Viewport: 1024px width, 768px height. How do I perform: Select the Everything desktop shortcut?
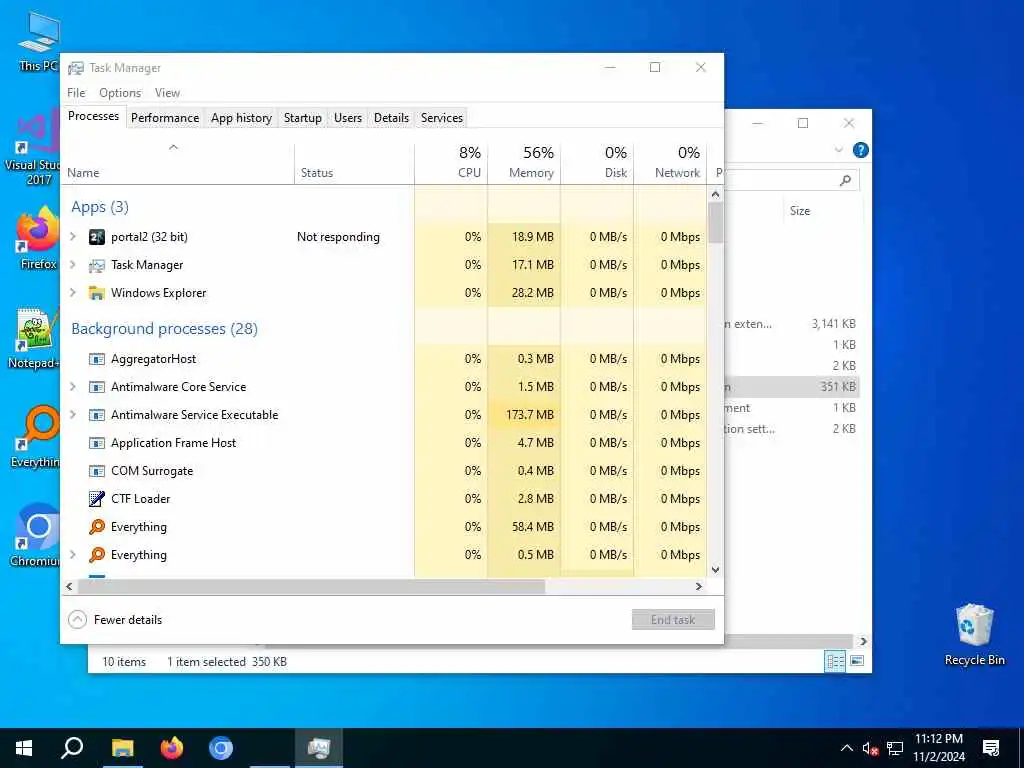35,436
